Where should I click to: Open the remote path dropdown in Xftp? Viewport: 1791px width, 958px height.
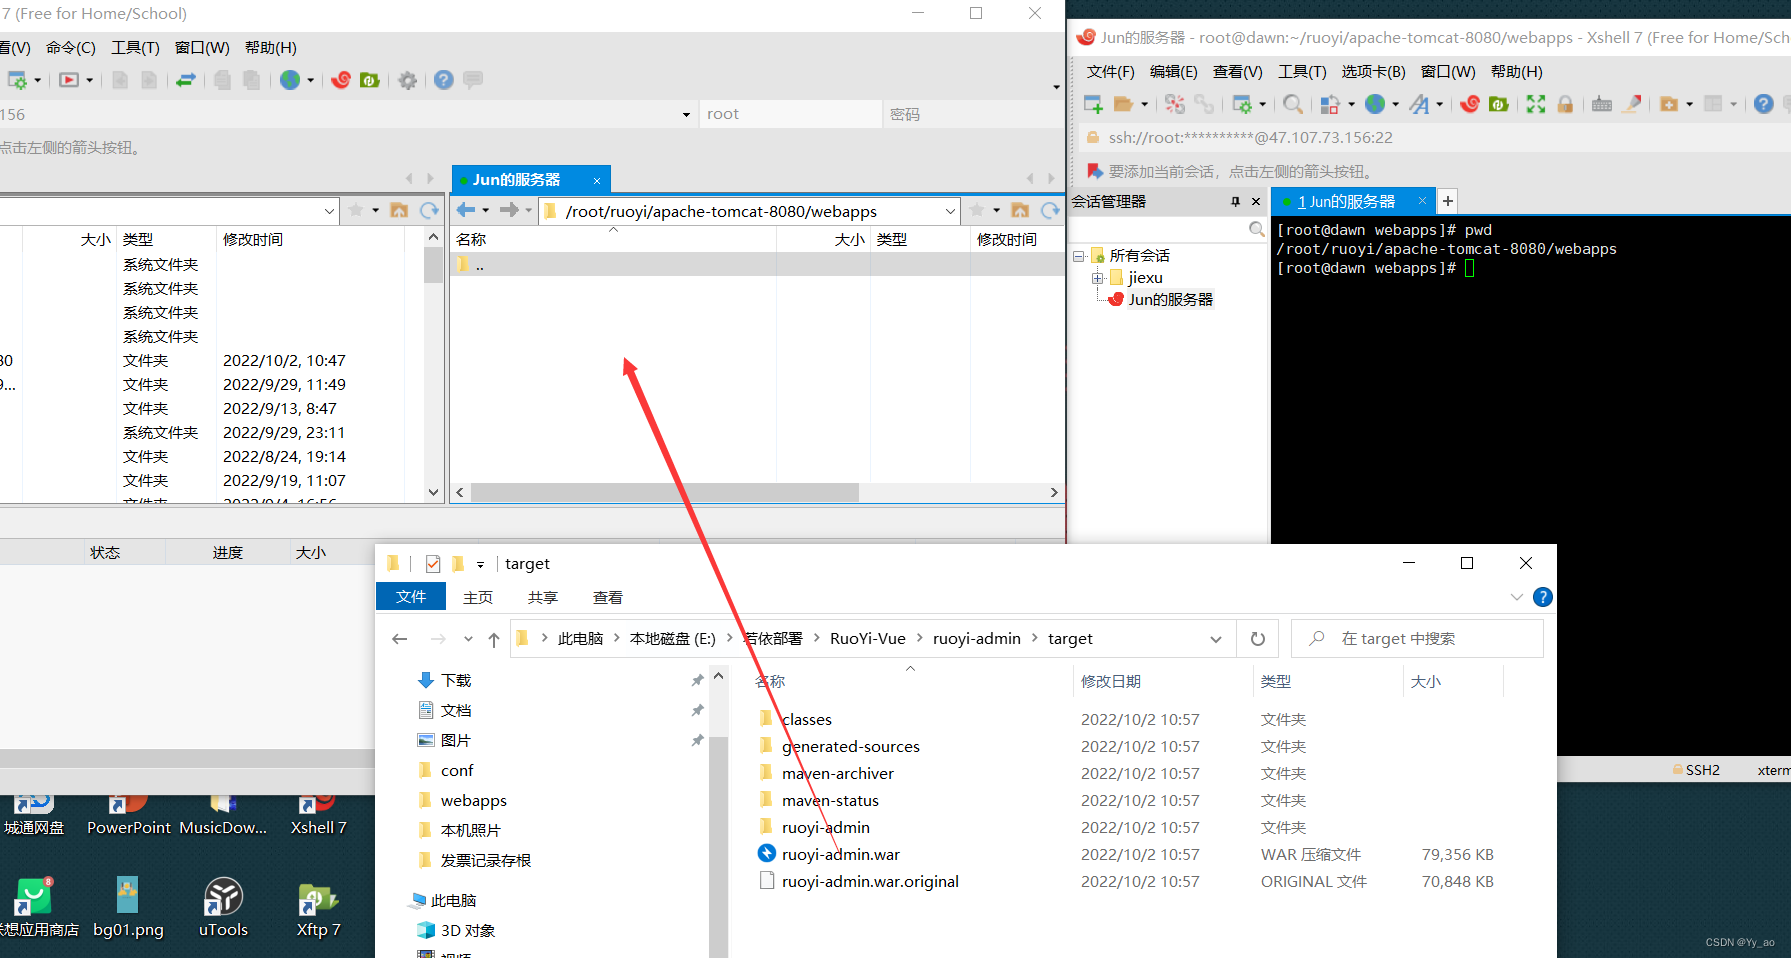tap(950, 211)
